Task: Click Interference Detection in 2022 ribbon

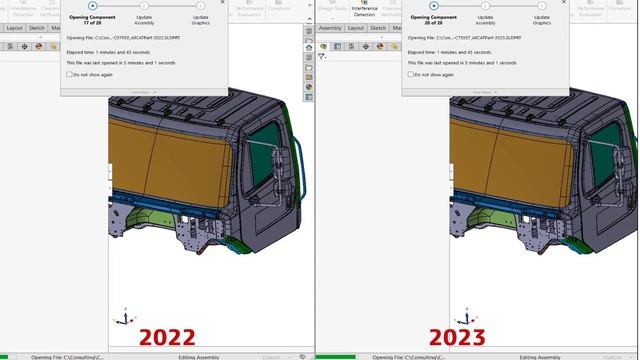Action: click(23, 9)
